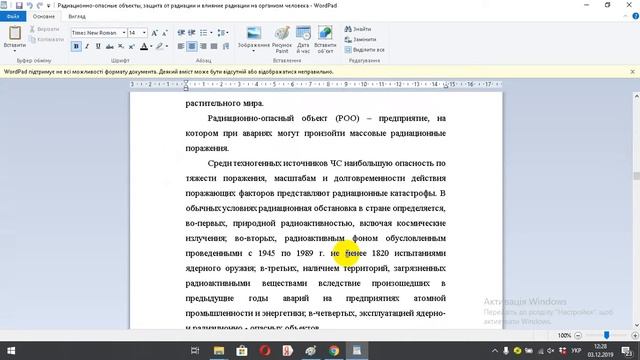Undo the last action in title bar
640x360 pixels.
(x=29, y=5)
